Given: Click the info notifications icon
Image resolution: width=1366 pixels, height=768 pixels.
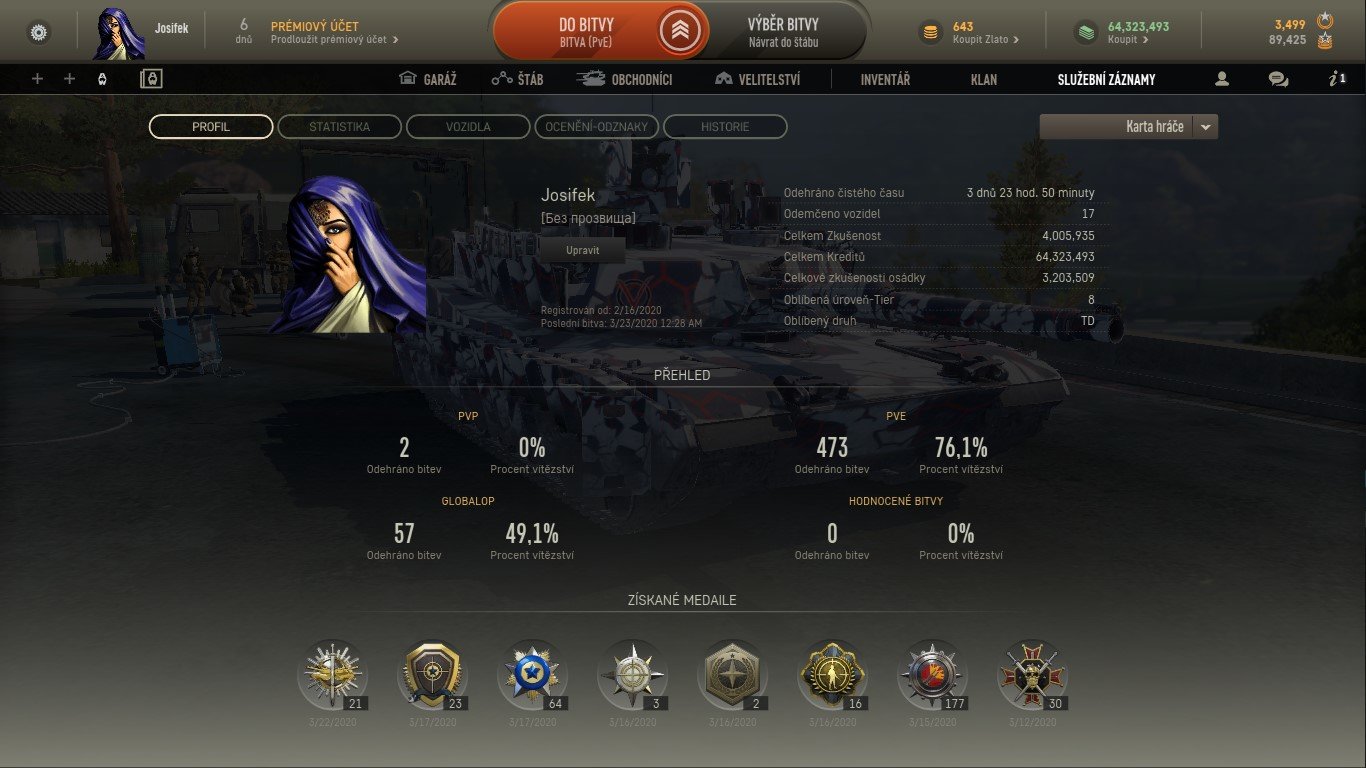Looking at the screenshot, I should click(x=1338, y=79).
